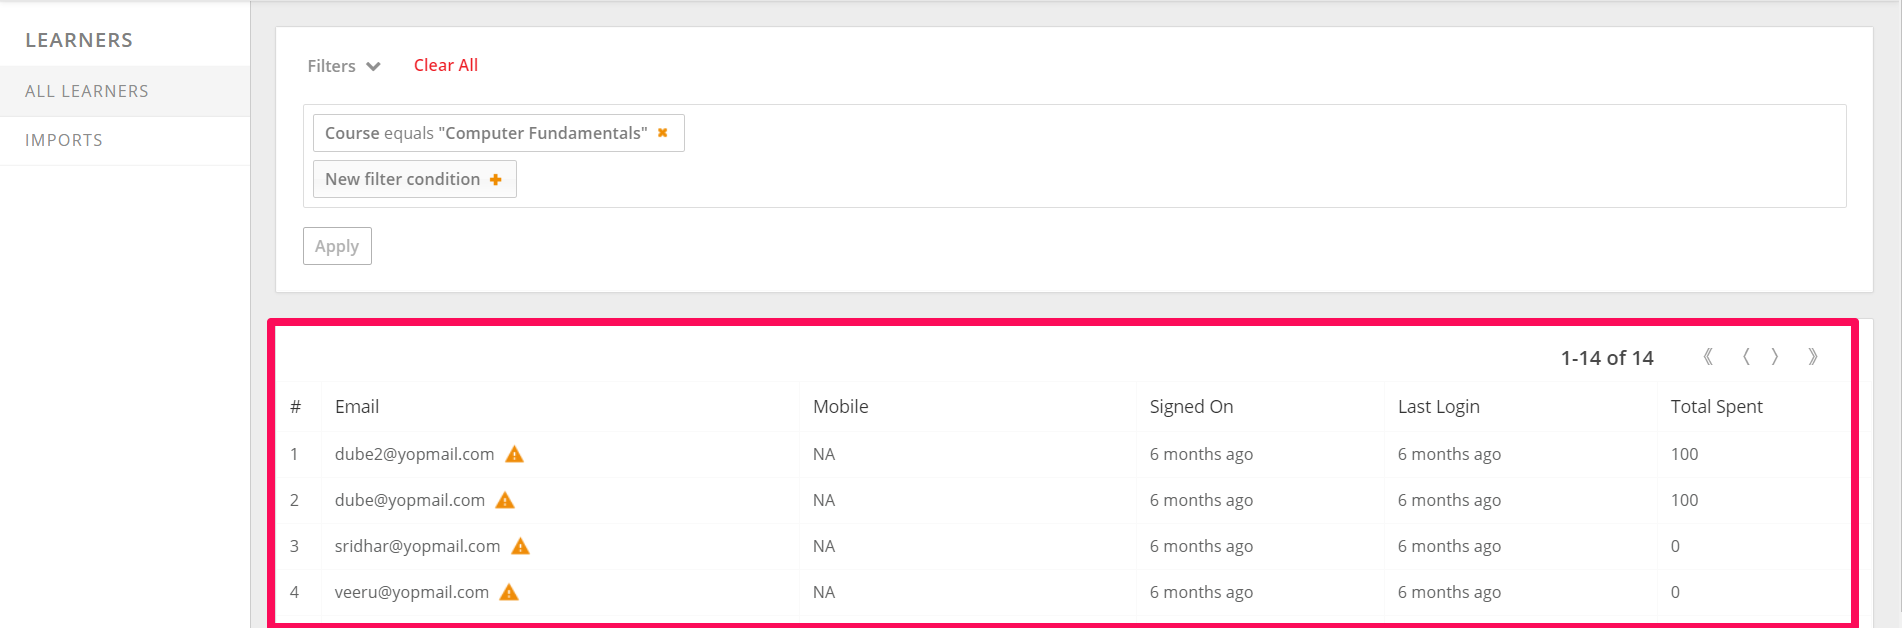Viewport: 1902px width, 628px height.
Task: Click New filter condition button
Action: (x=415, y=179)
